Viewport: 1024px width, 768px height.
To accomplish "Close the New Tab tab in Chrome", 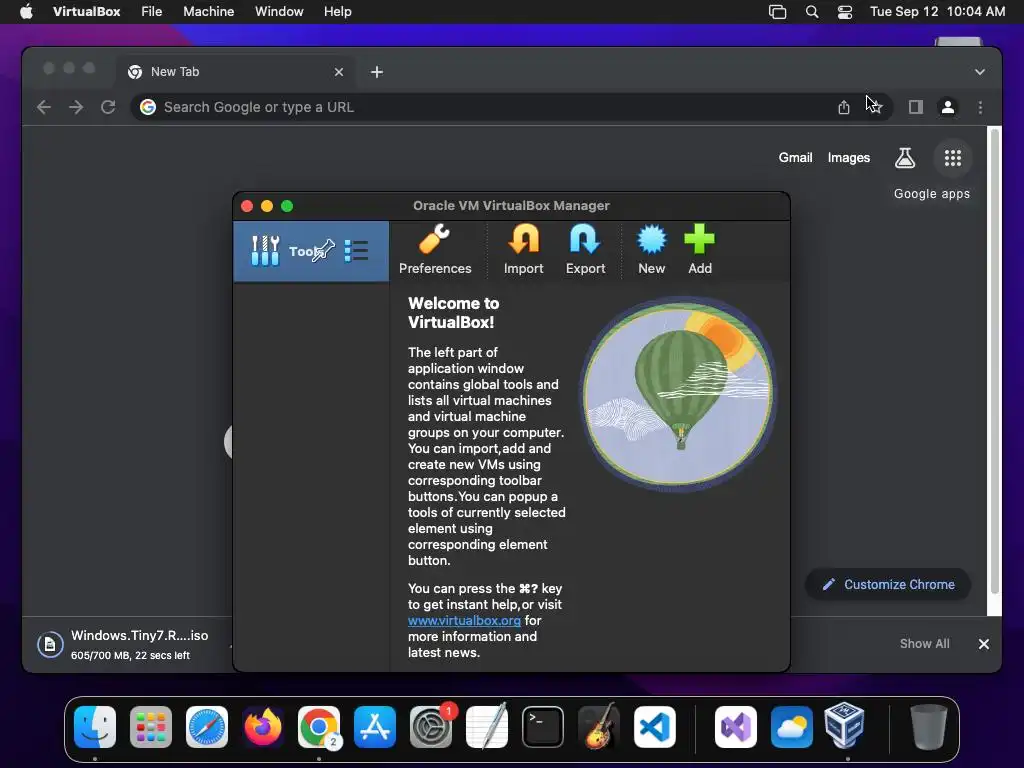I will [339, 72].
